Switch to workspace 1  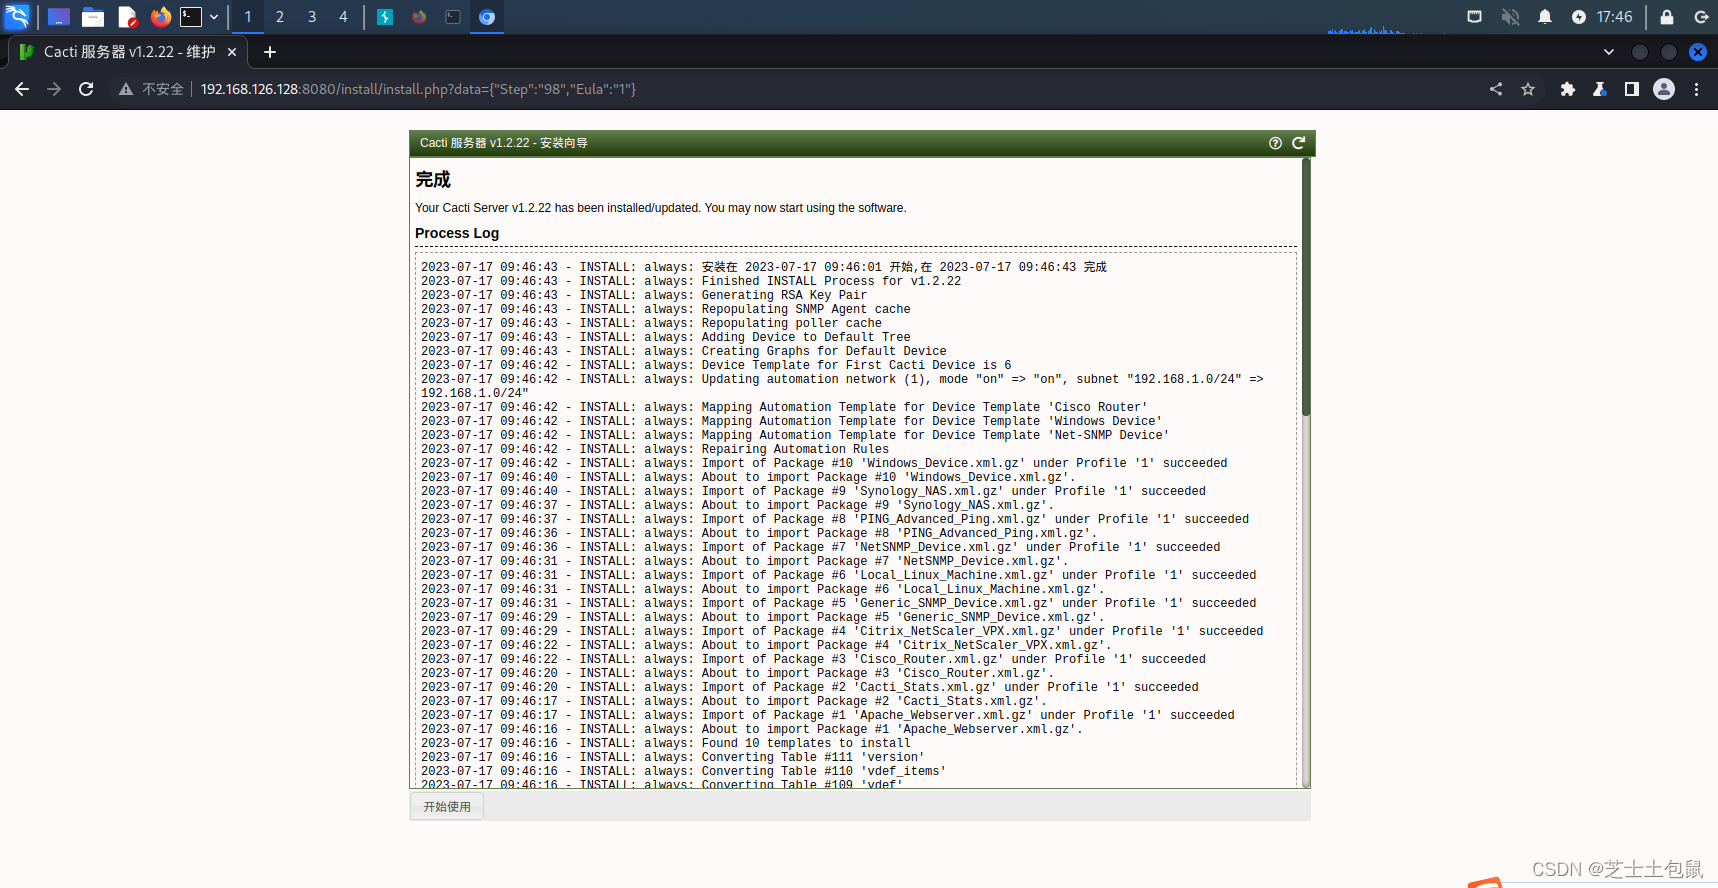click(248, 17)
